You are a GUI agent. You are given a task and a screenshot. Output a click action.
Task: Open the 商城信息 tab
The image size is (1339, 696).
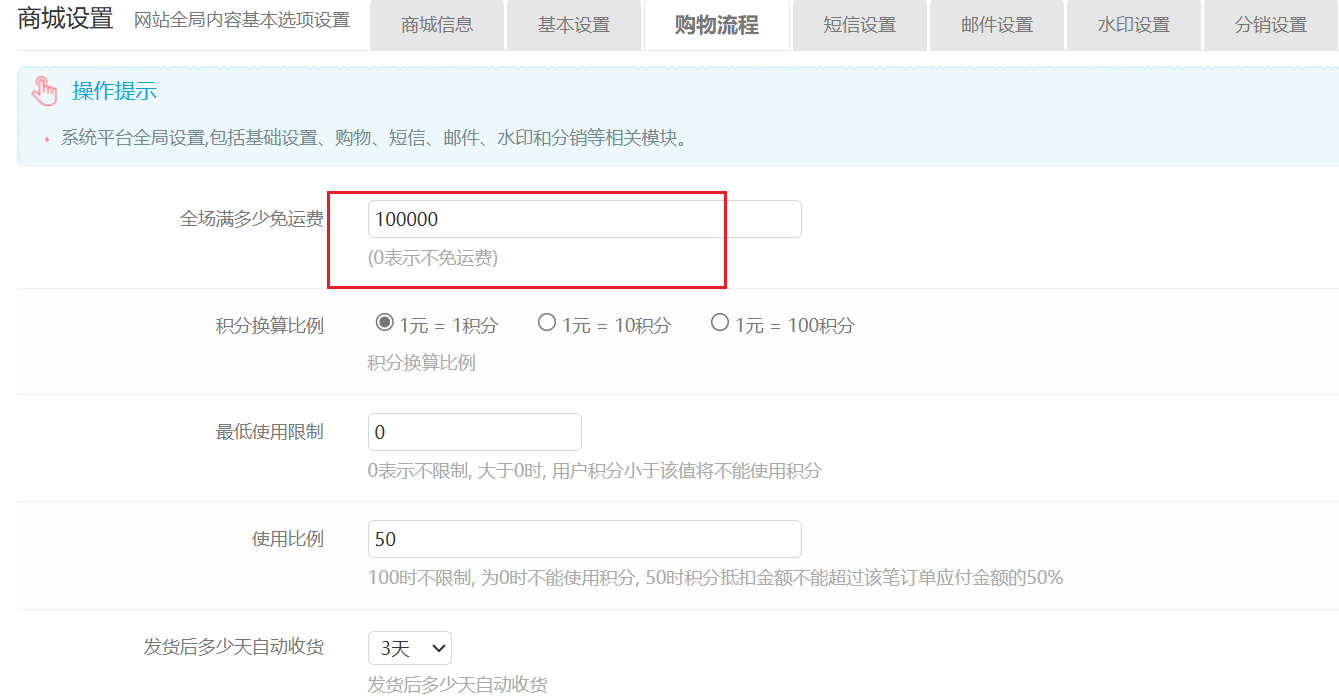(x=437, y=25)
